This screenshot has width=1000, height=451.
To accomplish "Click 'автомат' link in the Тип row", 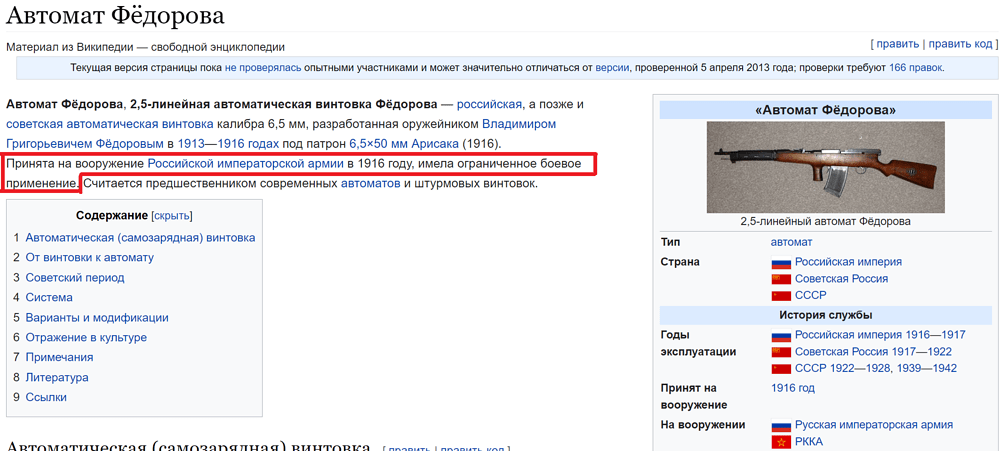I will pyautogui.click(x=791, y=242).
